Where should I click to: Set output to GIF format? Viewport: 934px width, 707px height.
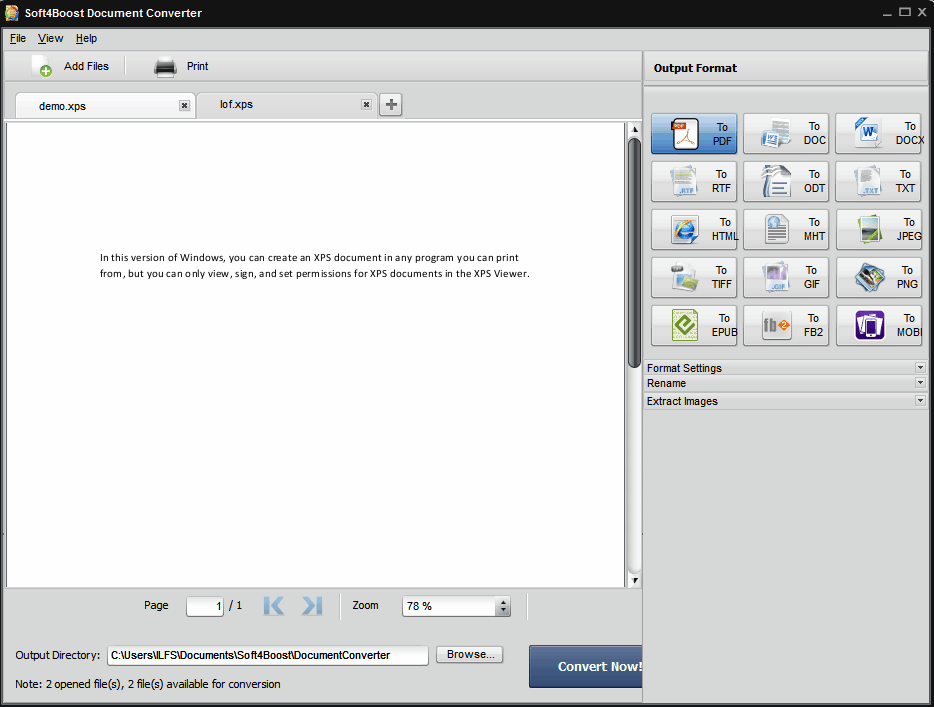(786, 278)
